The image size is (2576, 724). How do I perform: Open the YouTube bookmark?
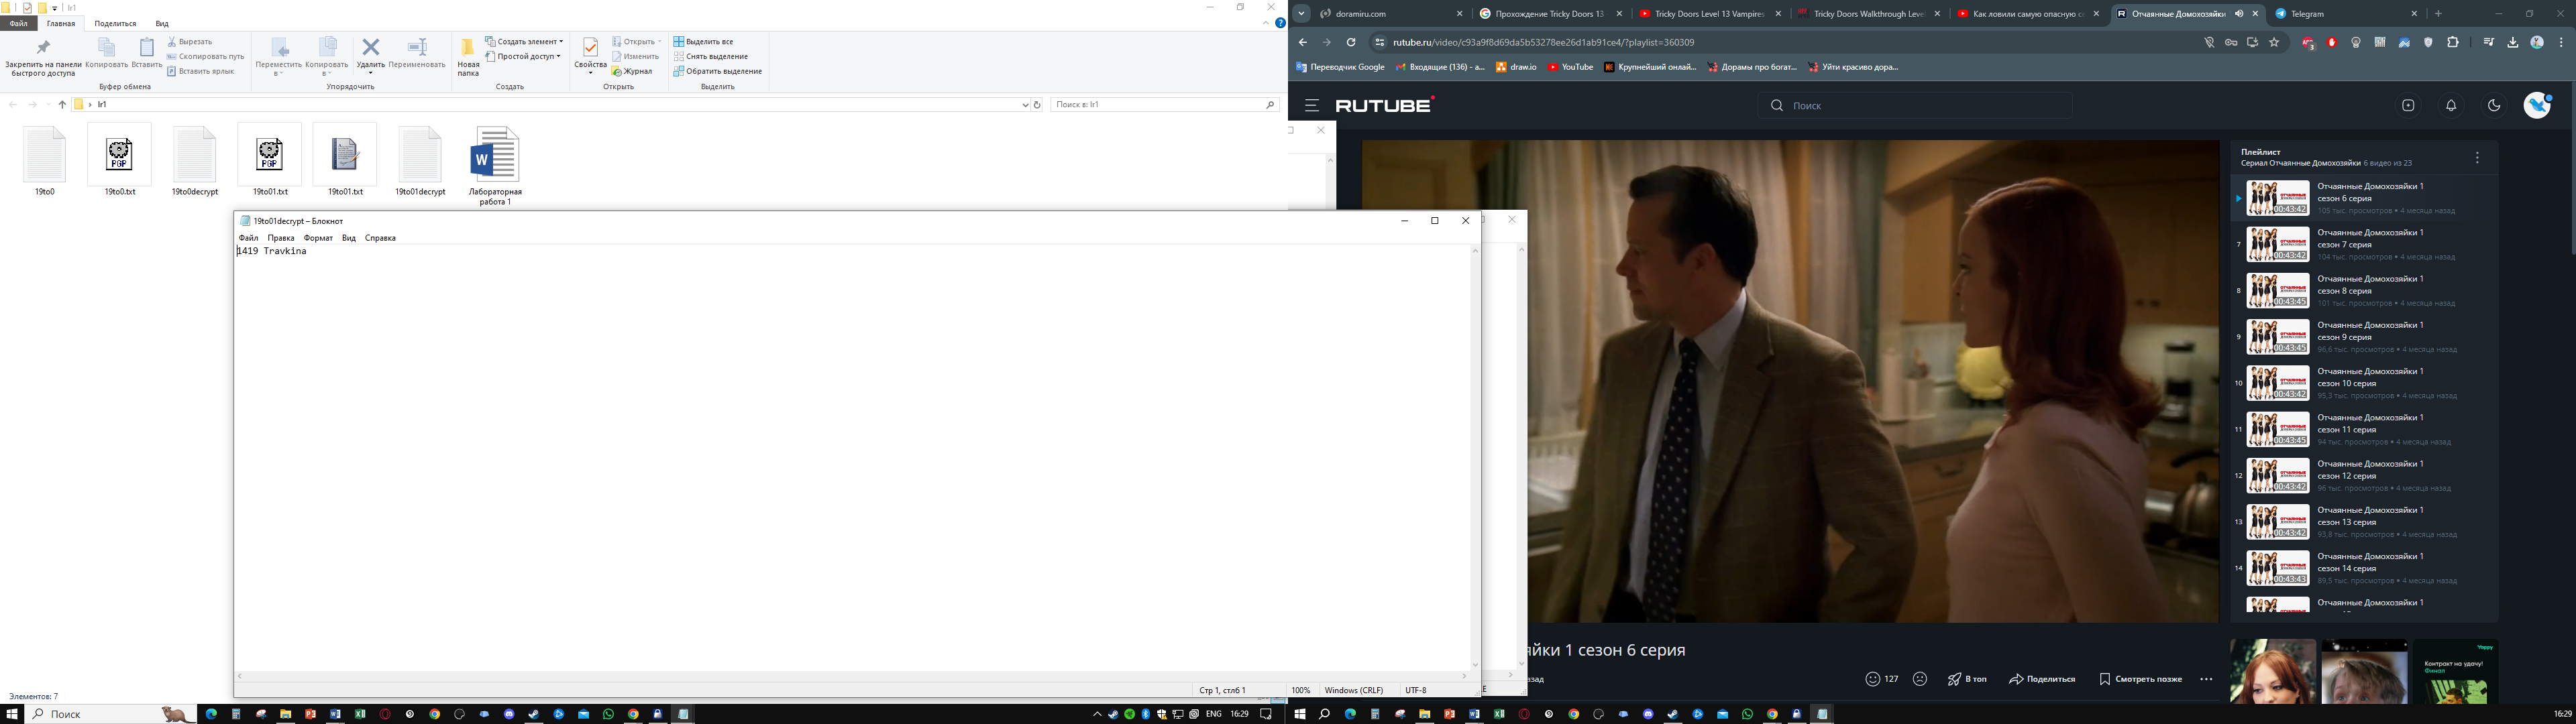pyautogui.click(x=1570, y=67)
